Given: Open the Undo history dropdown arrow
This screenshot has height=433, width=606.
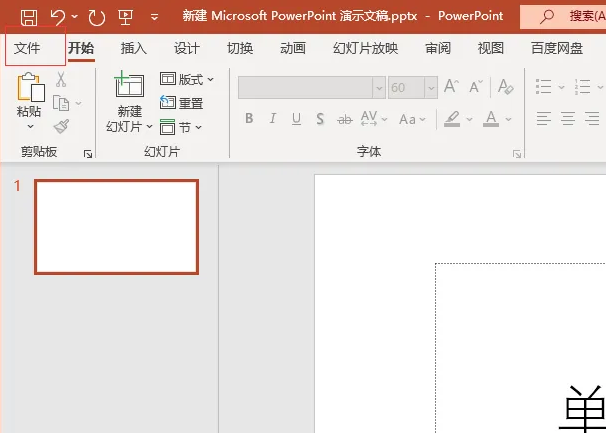Looking at the screenshot, I should tap(75, 17).
